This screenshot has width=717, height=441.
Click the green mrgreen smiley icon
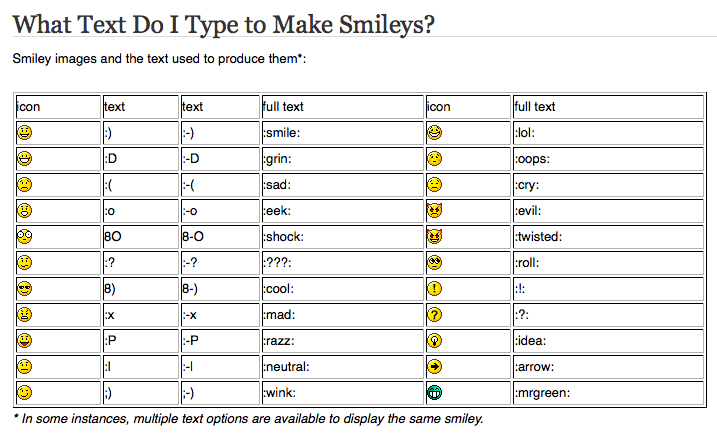434,393
